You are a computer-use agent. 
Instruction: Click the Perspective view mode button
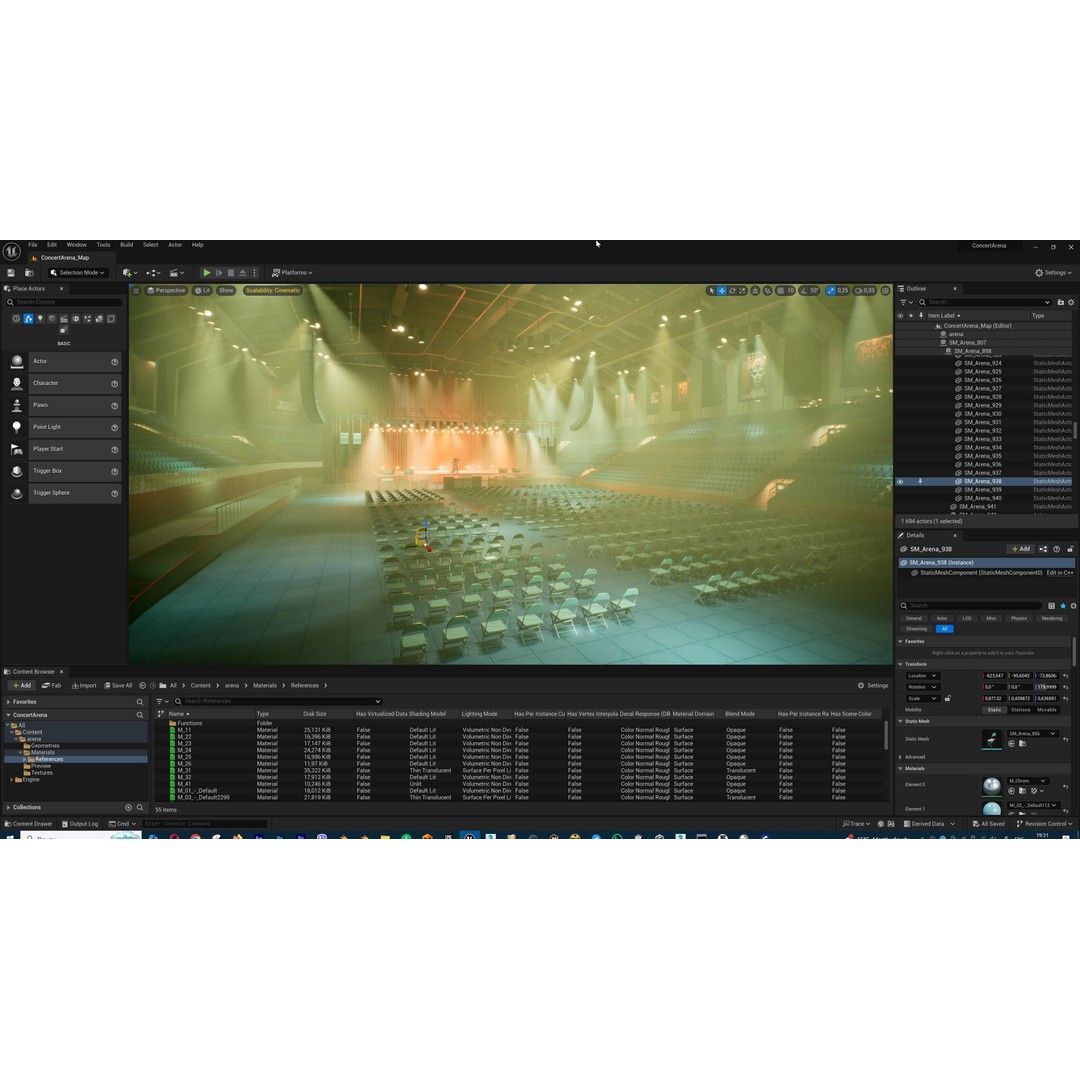tap(166, 291)
